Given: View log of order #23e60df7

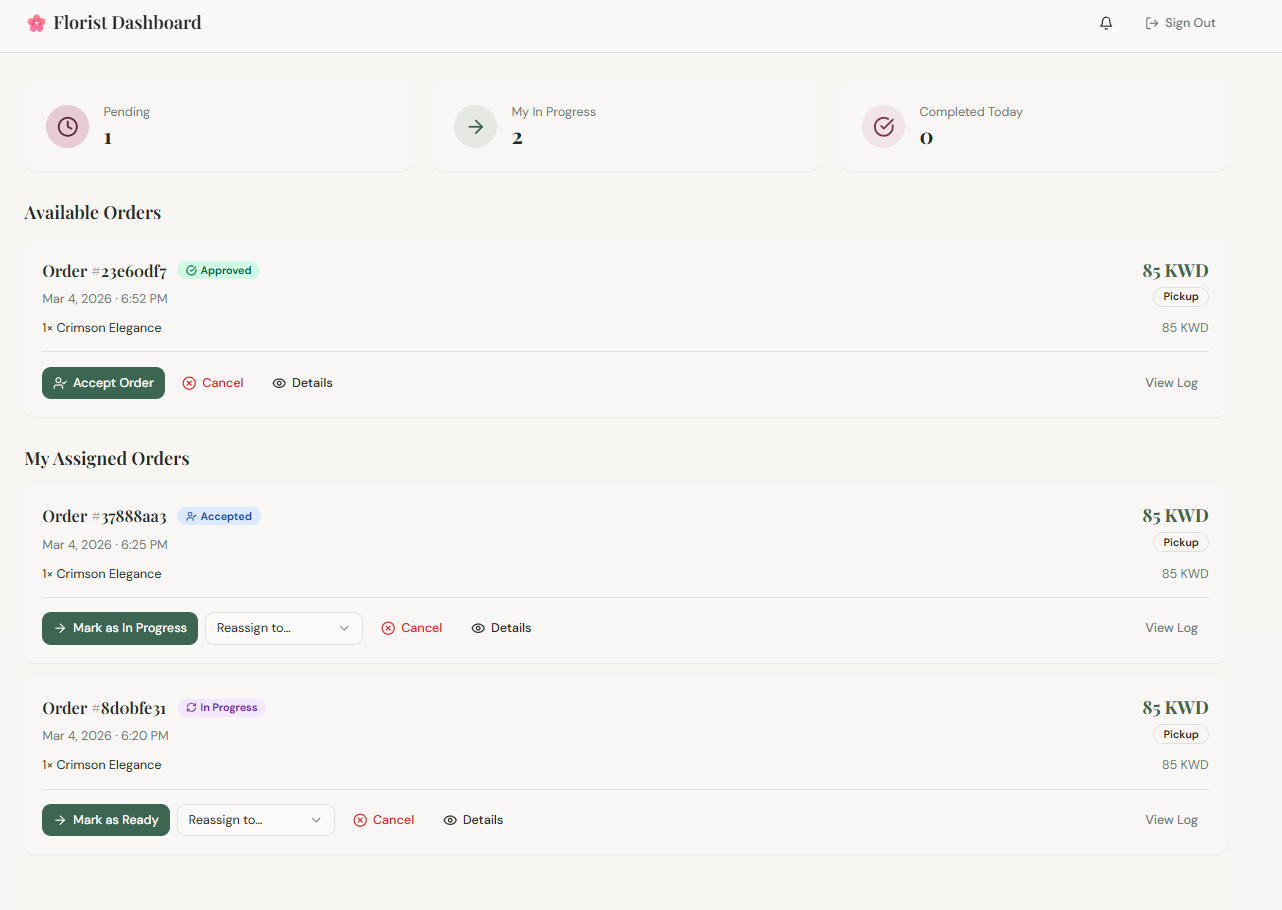Looking at the screenshot, I should (1171, 383).
